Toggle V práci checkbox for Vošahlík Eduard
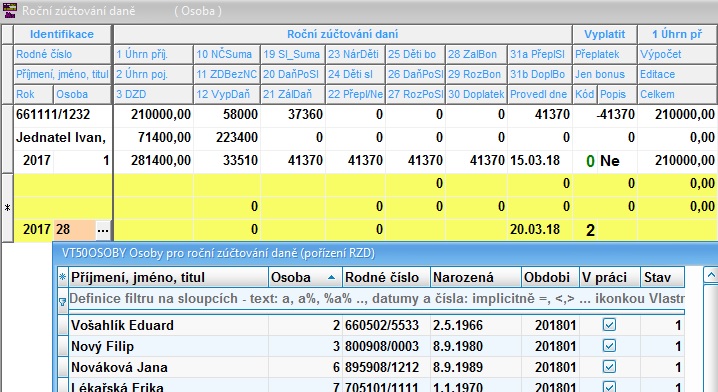The image size is (718, 392). click(609, 325)
